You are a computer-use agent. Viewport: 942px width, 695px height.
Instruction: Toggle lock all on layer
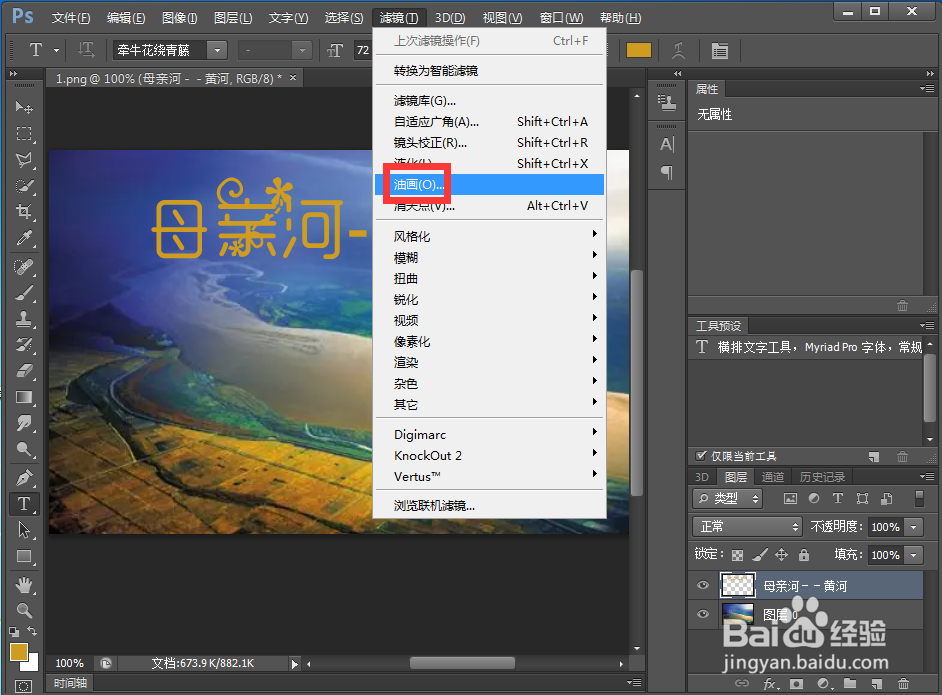[804, 554]
